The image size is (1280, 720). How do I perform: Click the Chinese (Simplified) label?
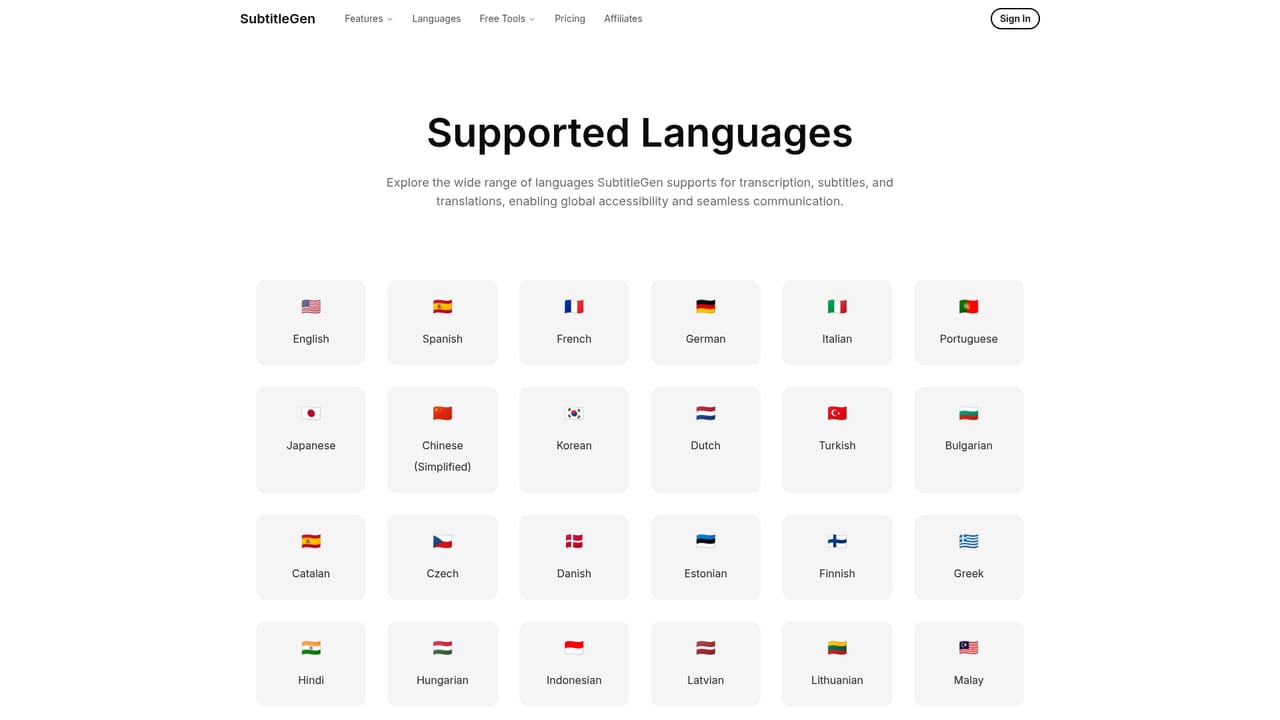[442, 456]
